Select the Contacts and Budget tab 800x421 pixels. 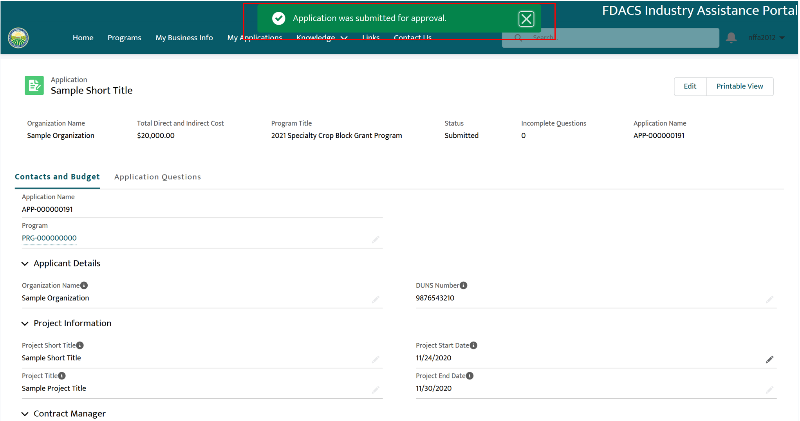coord(57,177)
